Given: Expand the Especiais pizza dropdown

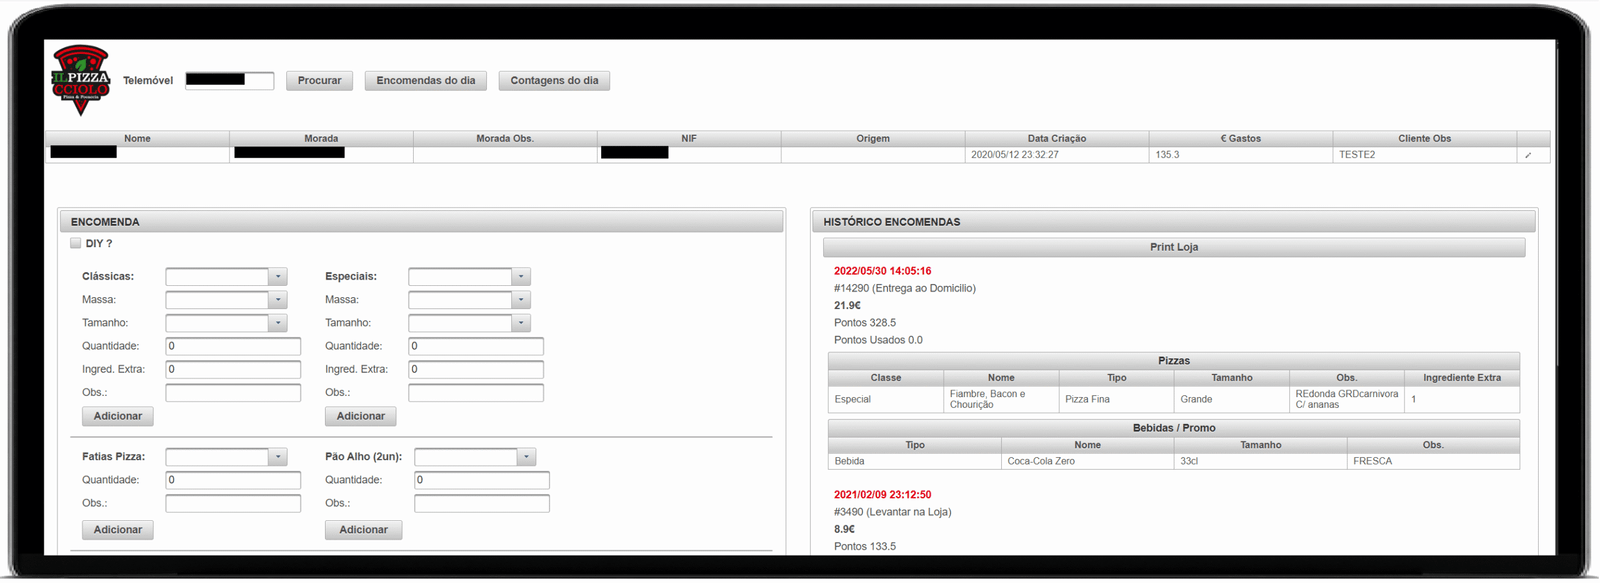Looking at the screenshot, I should pyautogui.click(x=469, y=277).
